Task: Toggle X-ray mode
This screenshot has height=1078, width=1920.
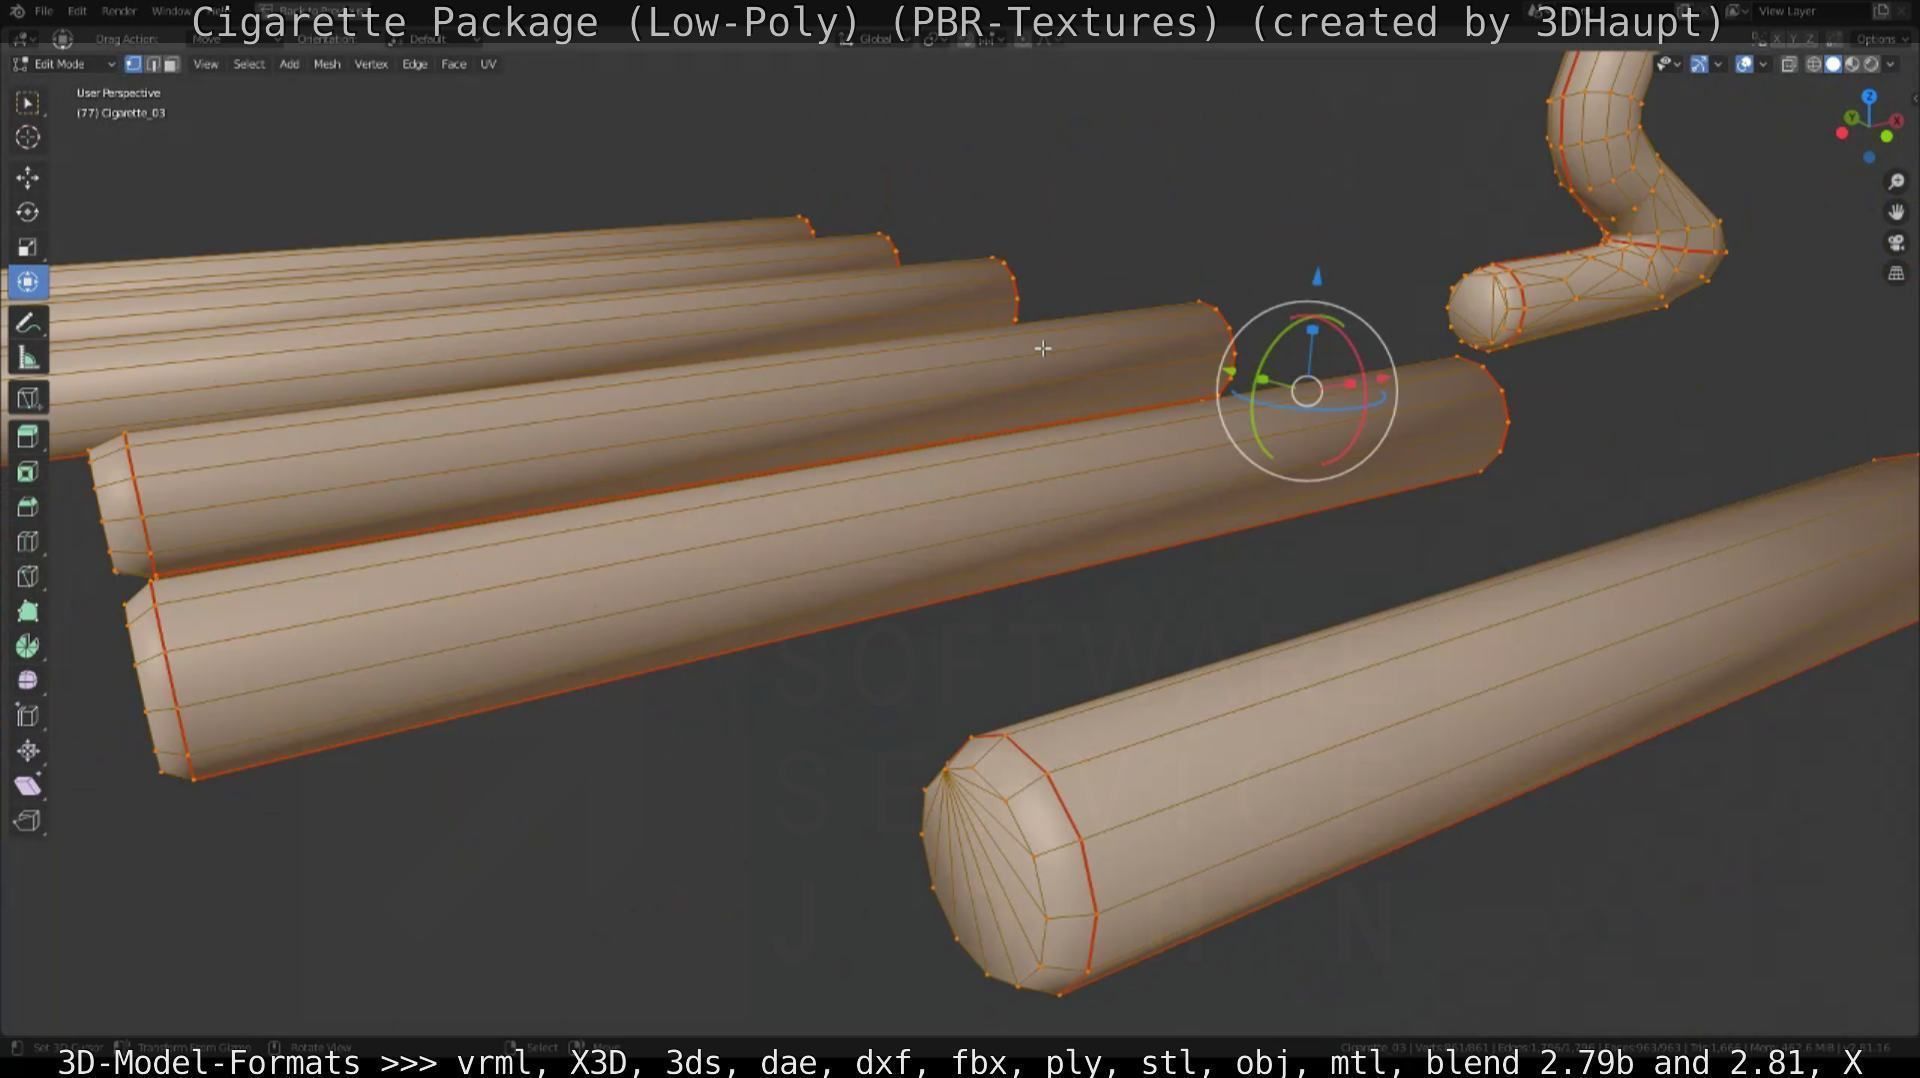Action: tap(1789, 64)
